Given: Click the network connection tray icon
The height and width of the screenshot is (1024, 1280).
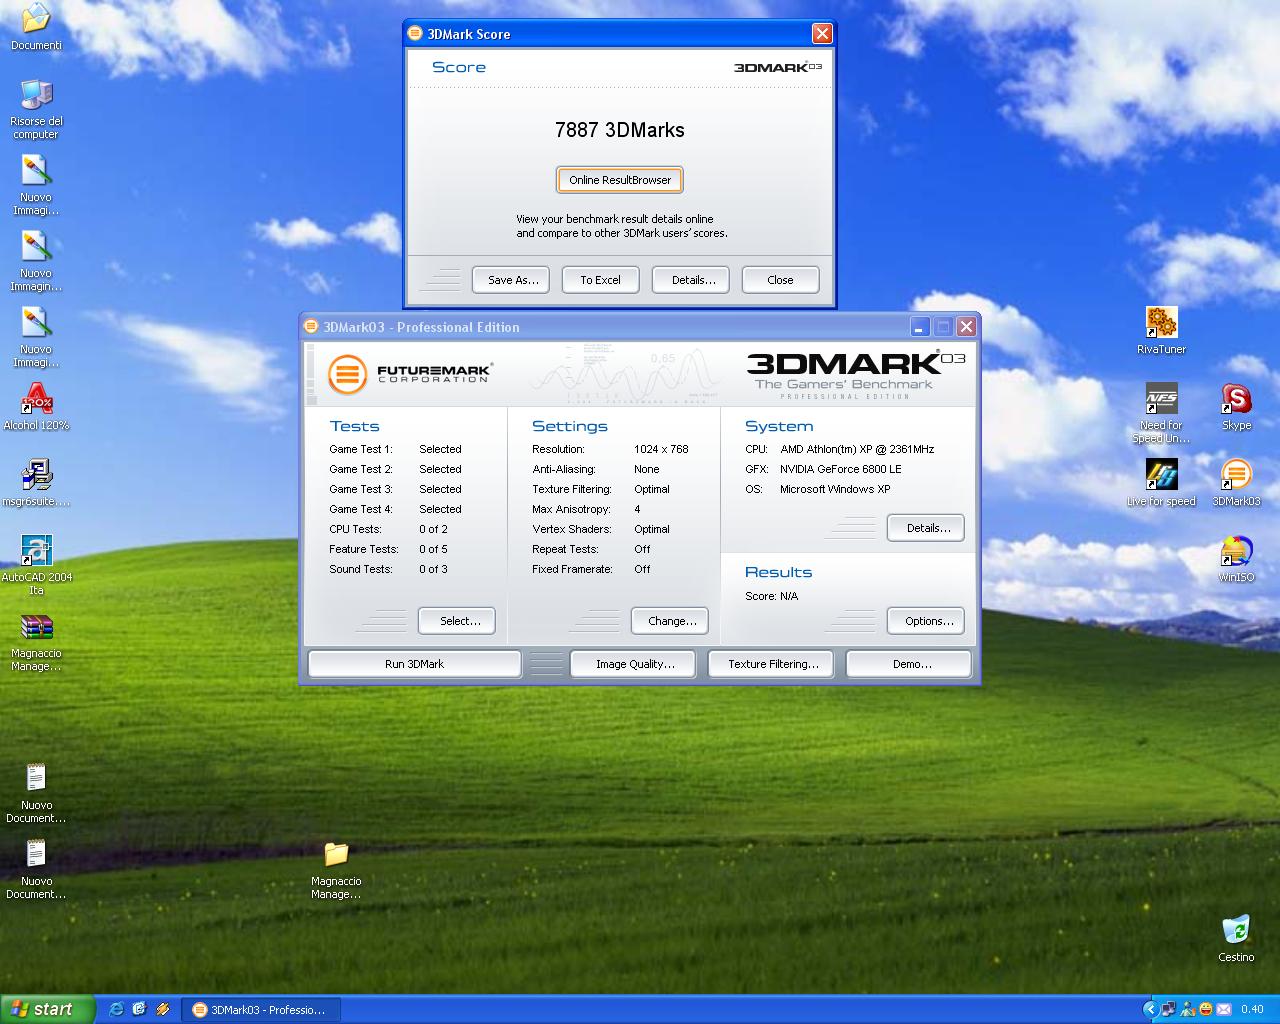Looking at the screenshot, I should 1169,1009.
